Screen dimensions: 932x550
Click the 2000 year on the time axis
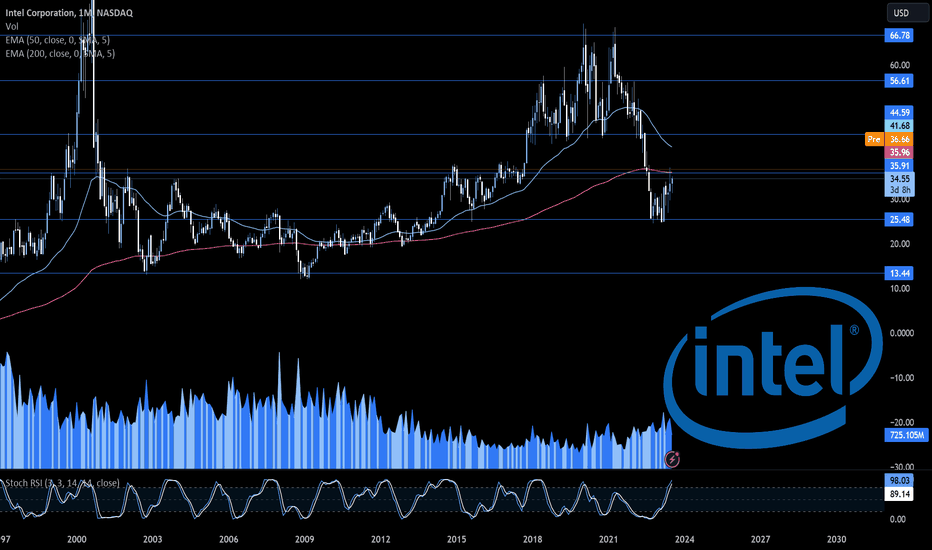77,539
